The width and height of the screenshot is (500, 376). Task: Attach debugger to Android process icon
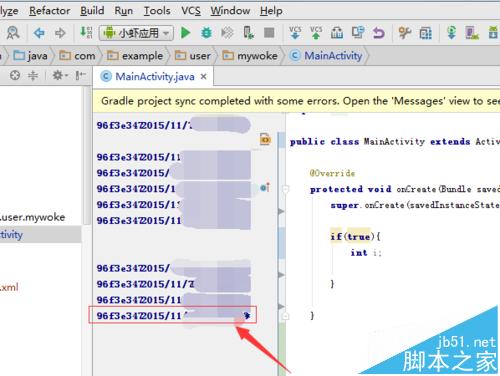click(x=248, y=33)
